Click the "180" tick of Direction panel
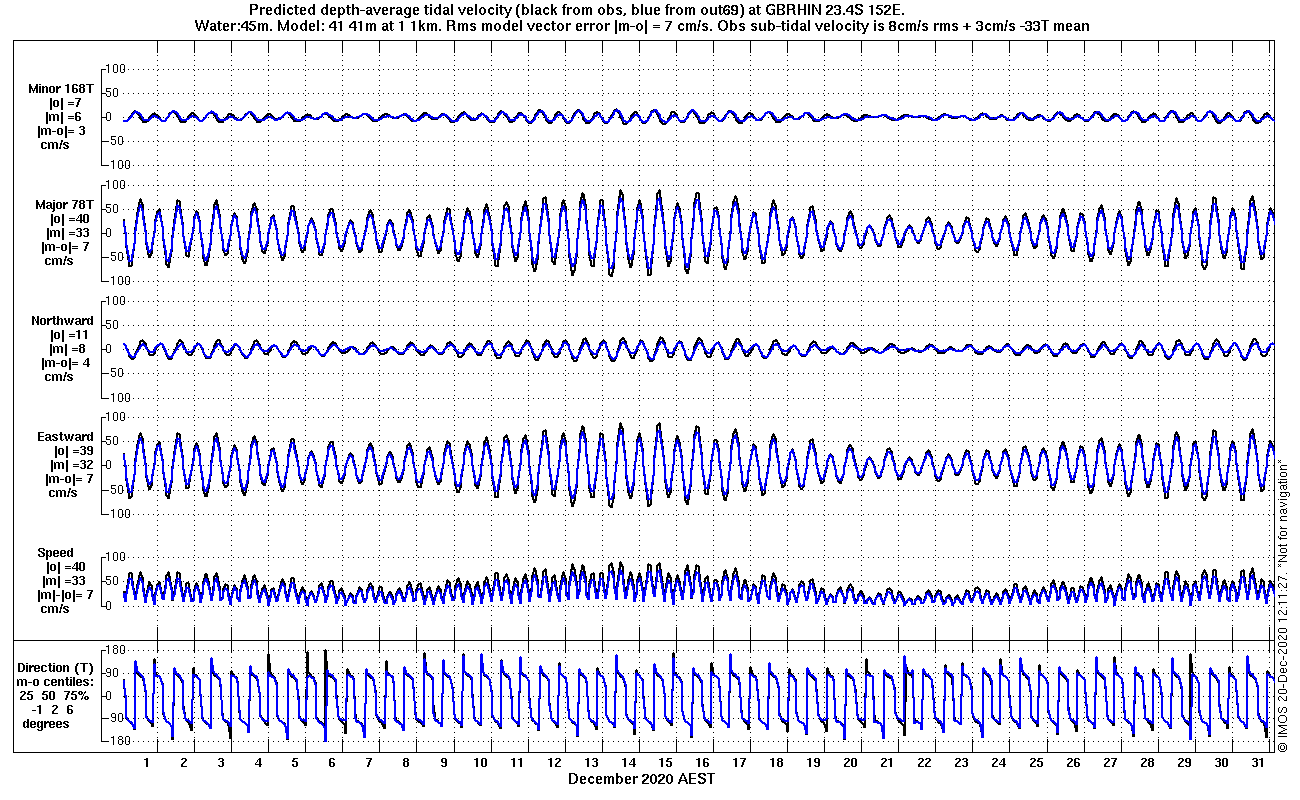1300x800 pixels. 113,650
